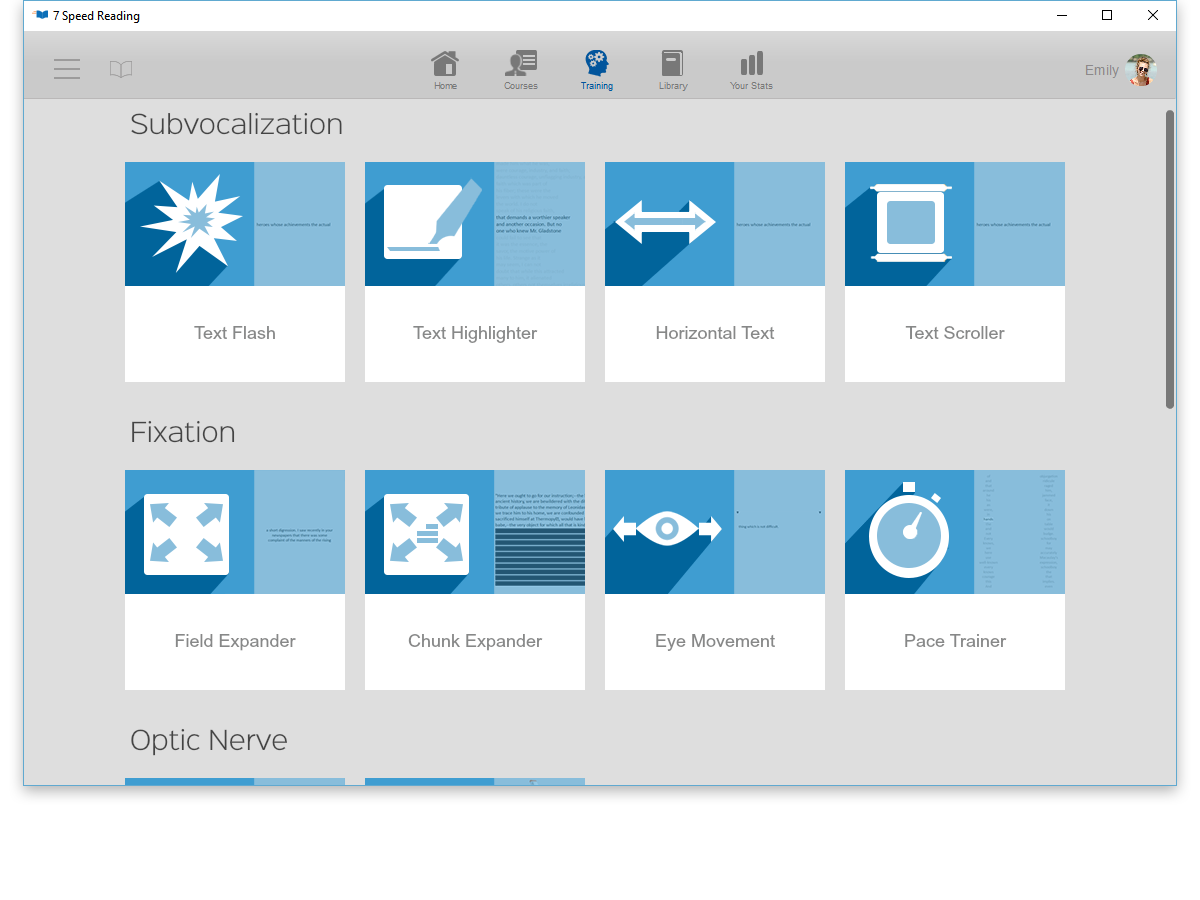Screen dimensions: 1200x900
Task: Click the Home tab label
Action: point(445,86)
